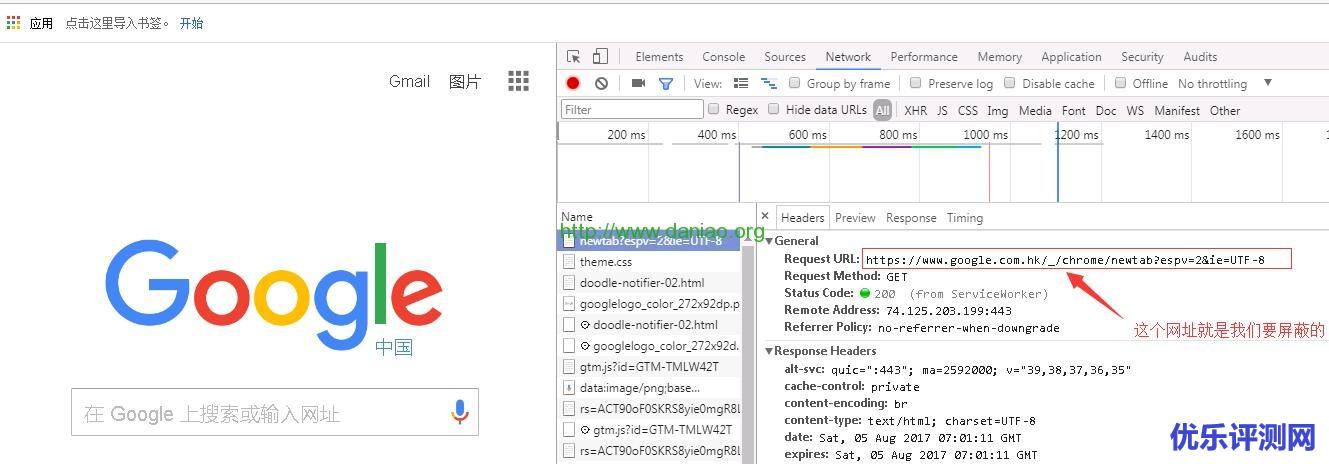Open the No throttling dropdown
Viewport: 1329px width, 464px height.
point(1225,84)
